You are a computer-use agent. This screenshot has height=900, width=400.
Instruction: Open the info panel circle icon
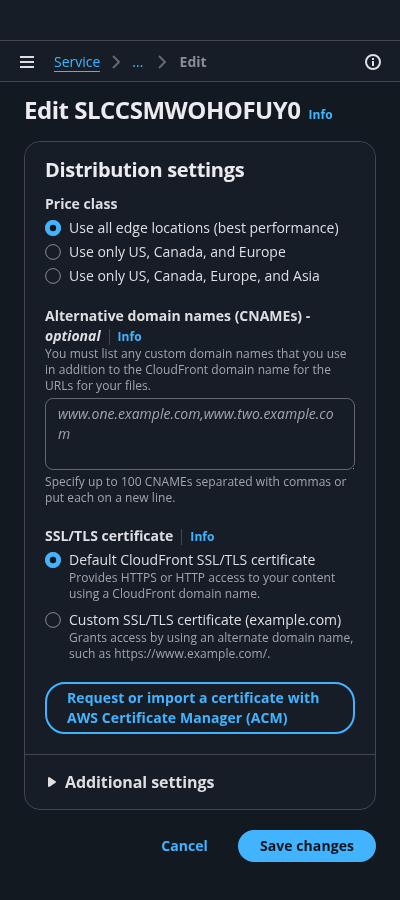[x=373, y=62]
